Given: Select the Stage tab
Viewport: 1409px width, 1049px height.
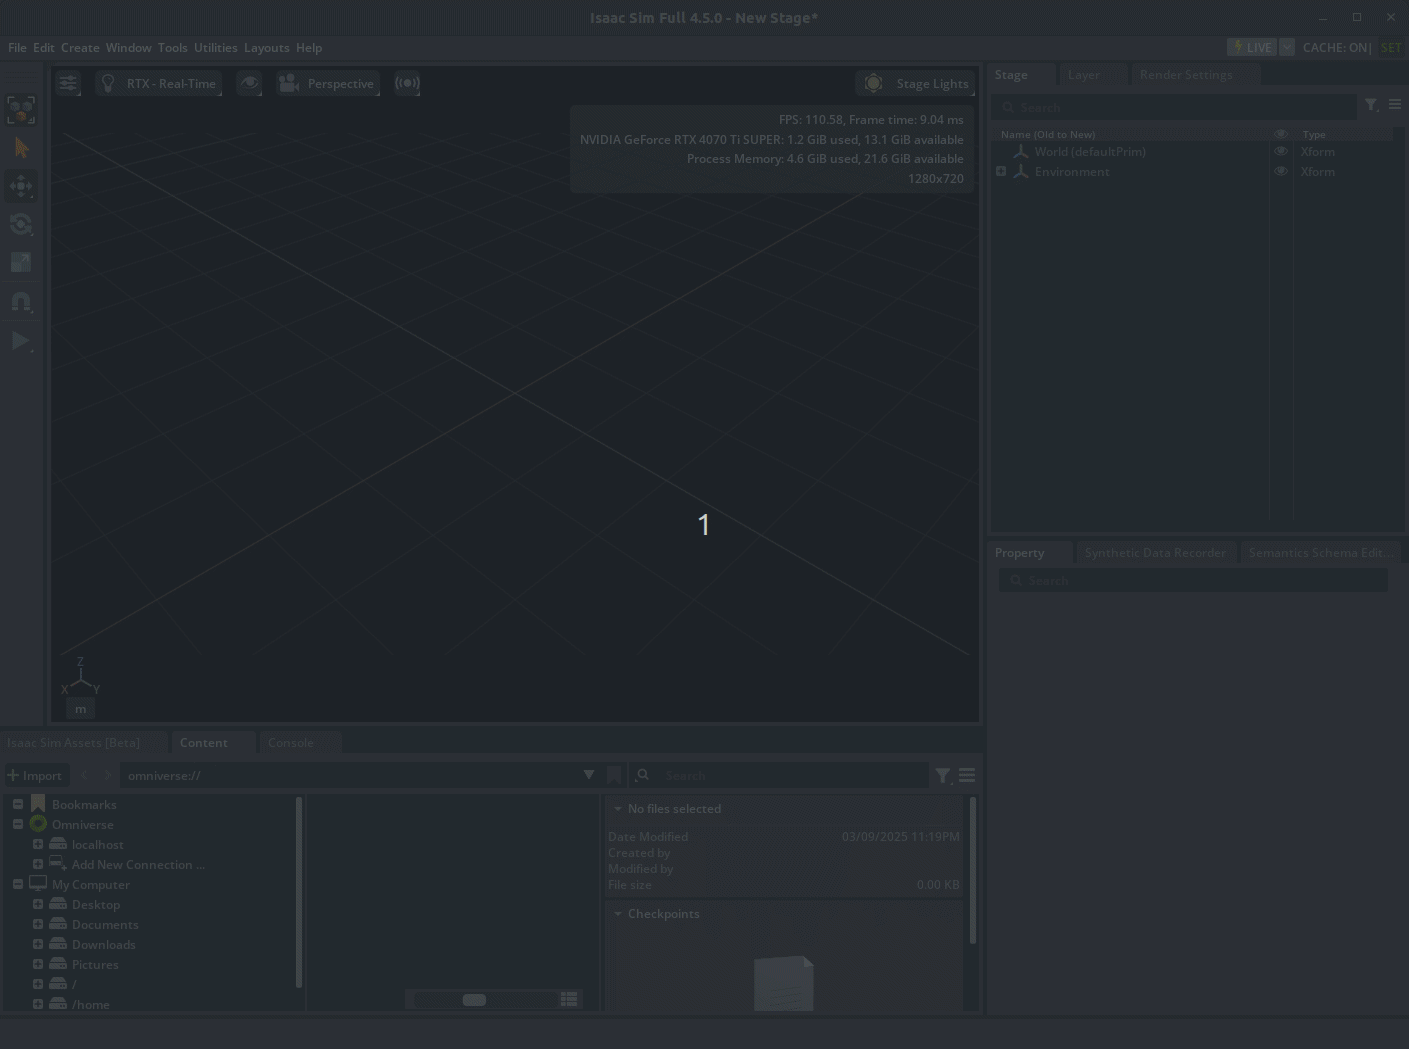Looking at the screenshot, I should coord(1011,75).
